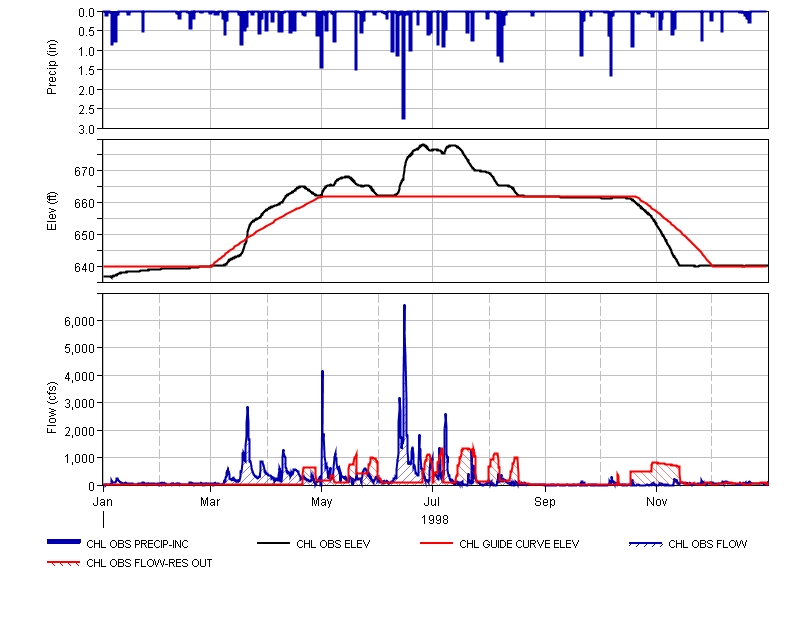Click the hatched CHL OBS FLOW legend swatch

645,544
